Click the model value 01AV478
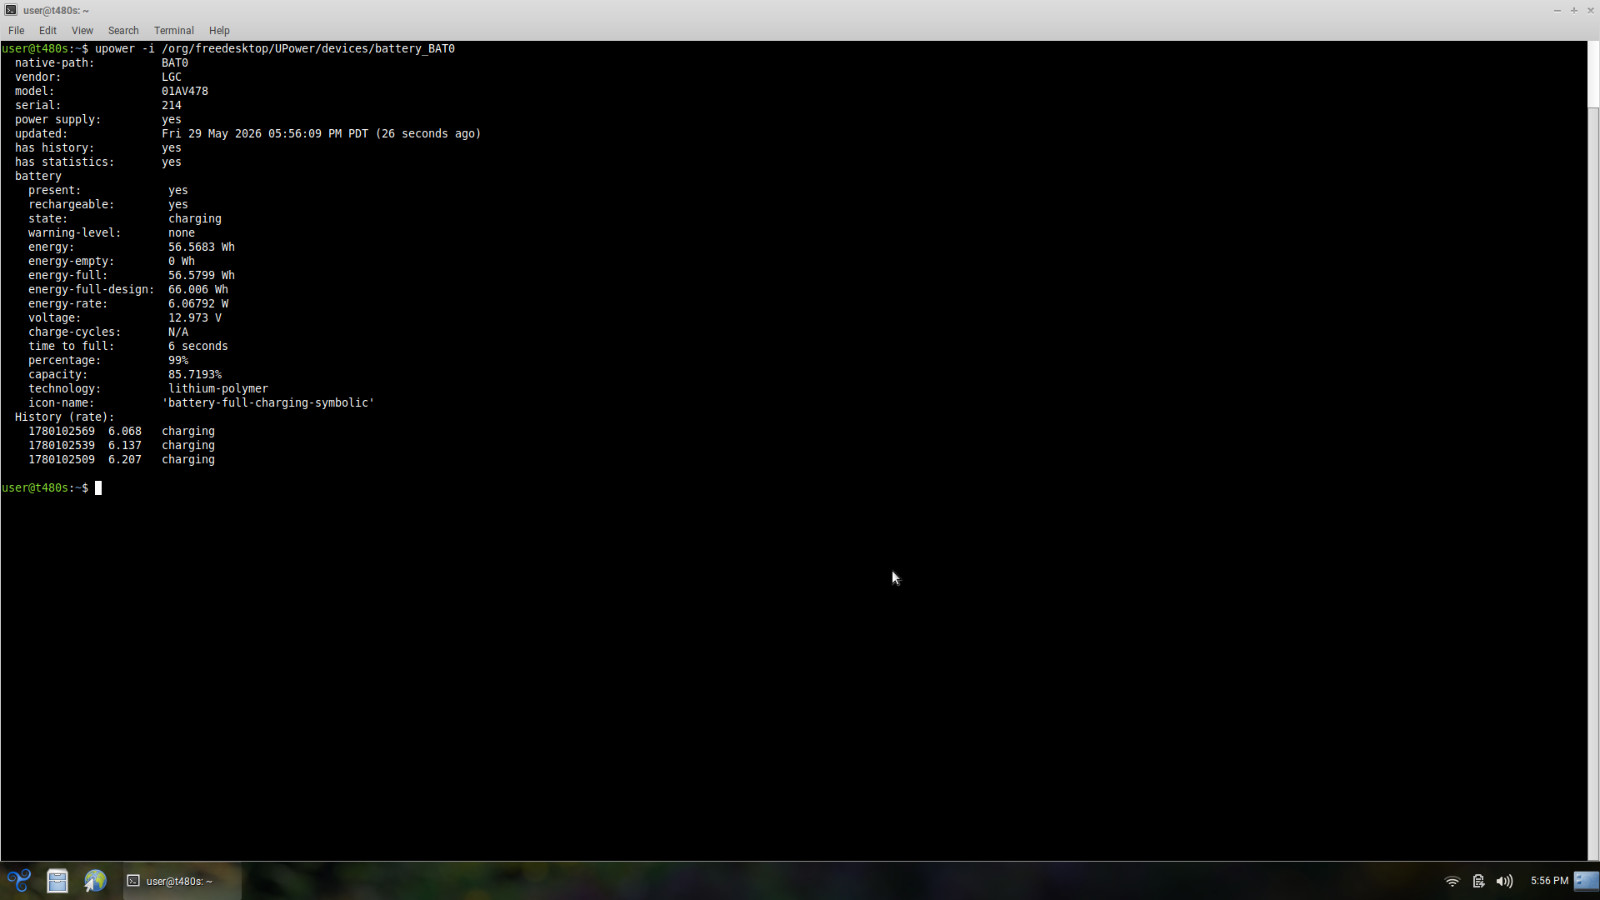Viewport: 1600px width, 900px height. (x=185, y=91)
